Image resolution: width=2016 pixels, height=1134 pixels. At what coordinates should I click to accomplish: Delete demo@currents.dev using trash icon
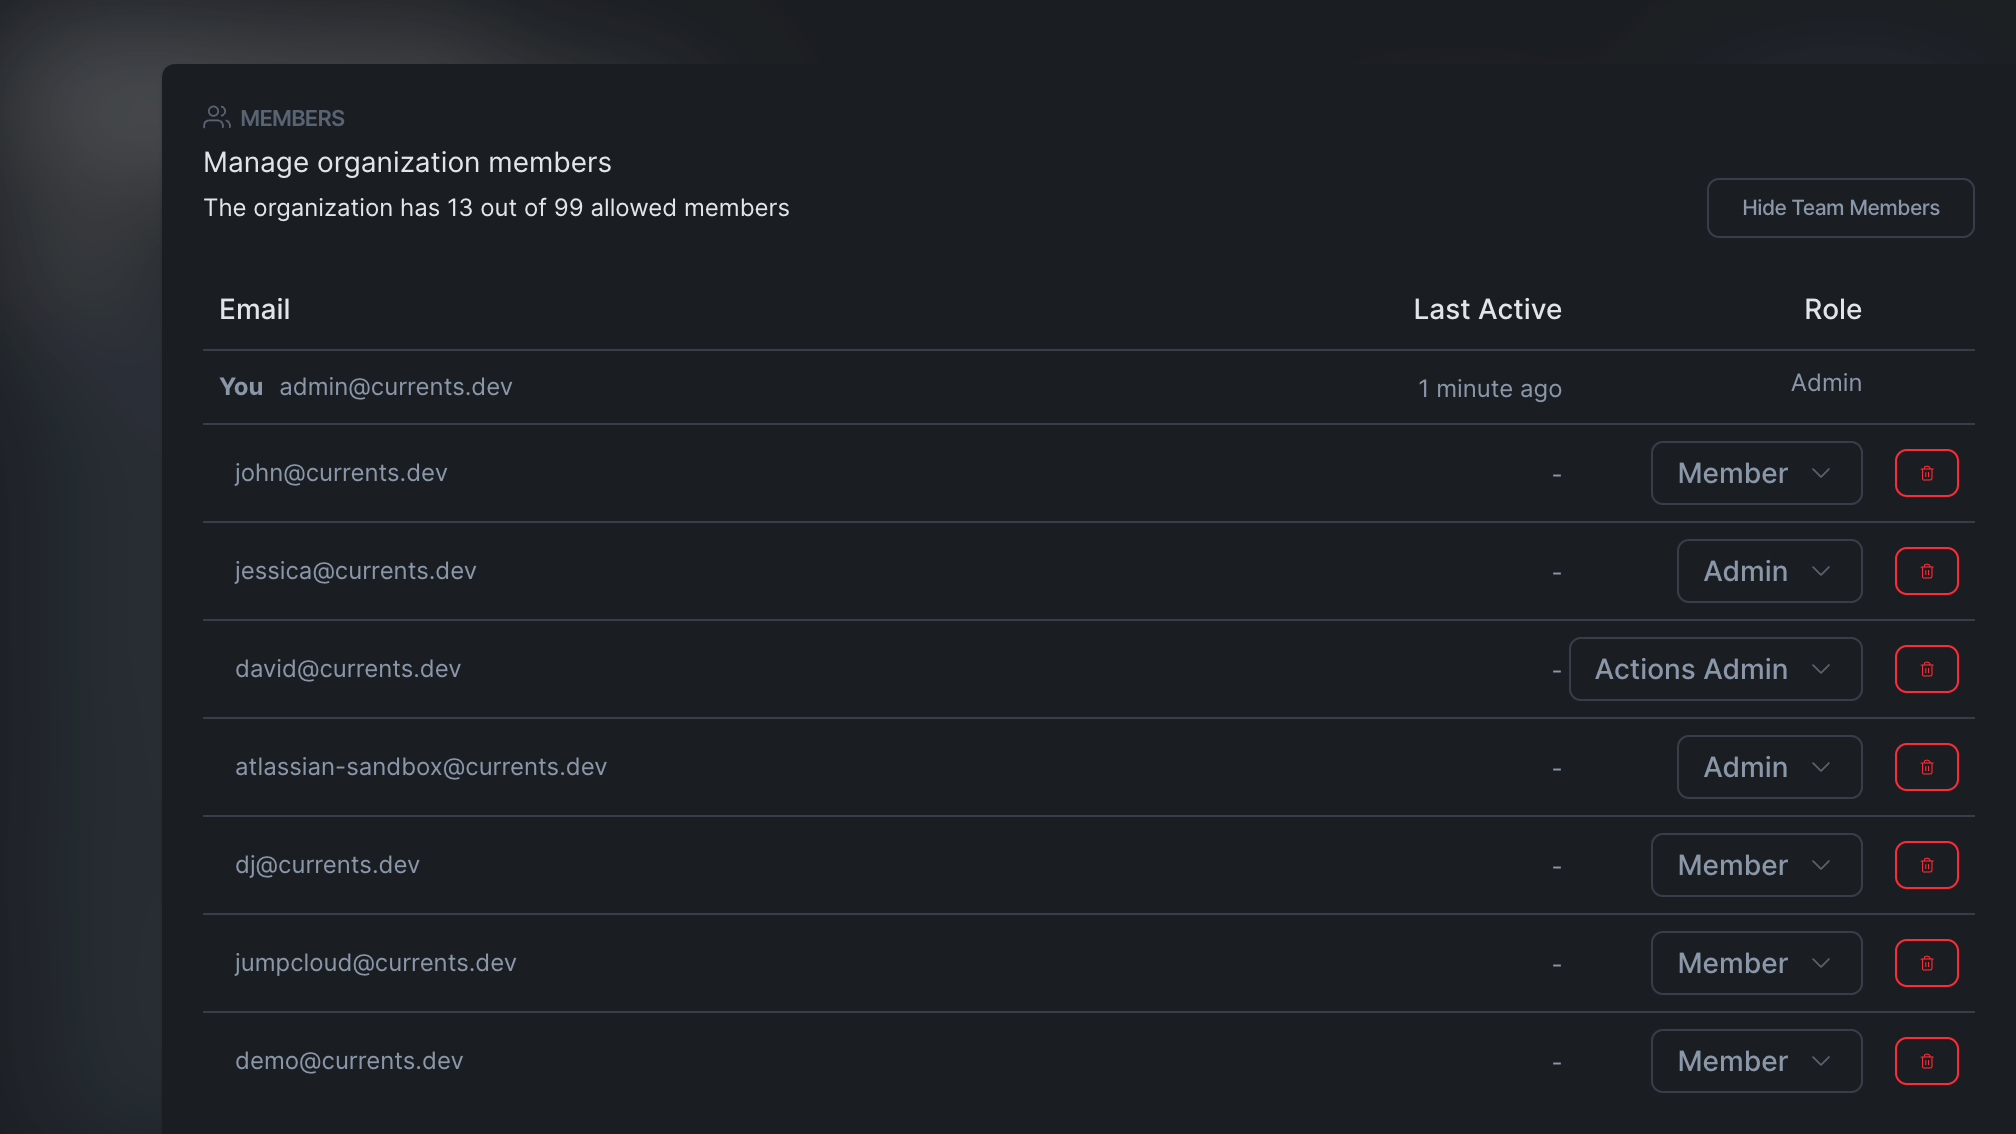[1926, 1061]
